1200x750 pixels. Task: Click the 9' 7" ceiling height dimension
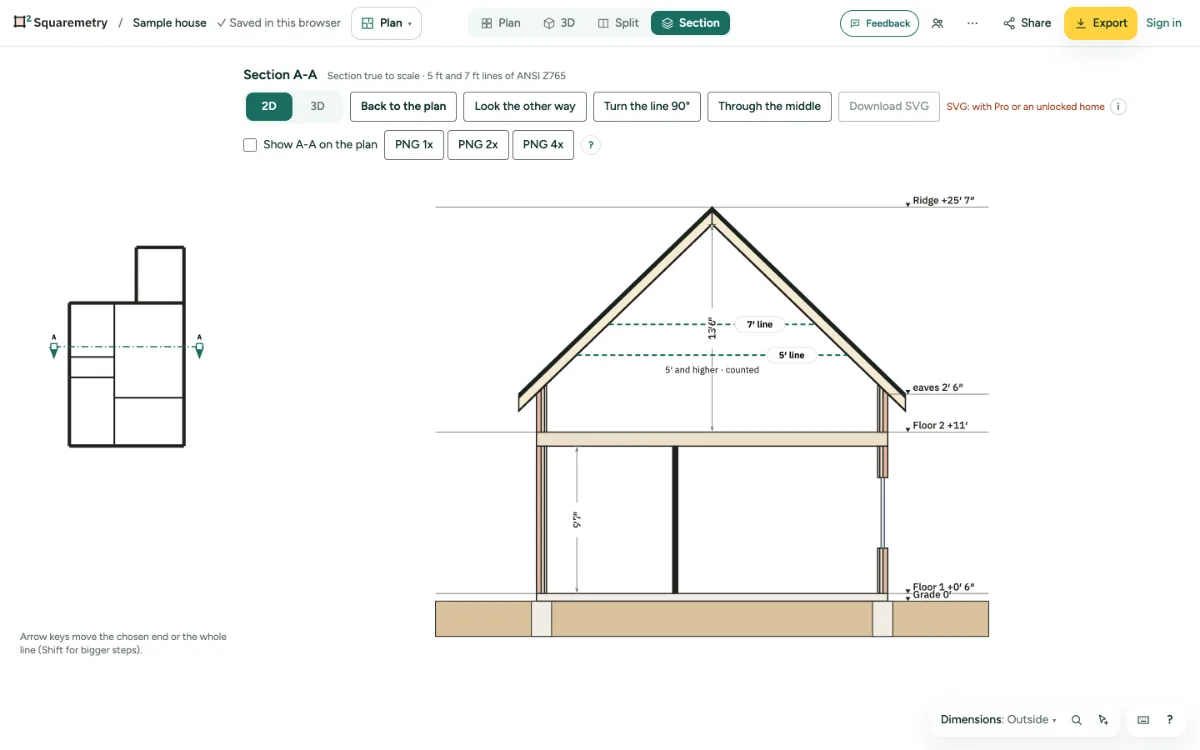576,520
